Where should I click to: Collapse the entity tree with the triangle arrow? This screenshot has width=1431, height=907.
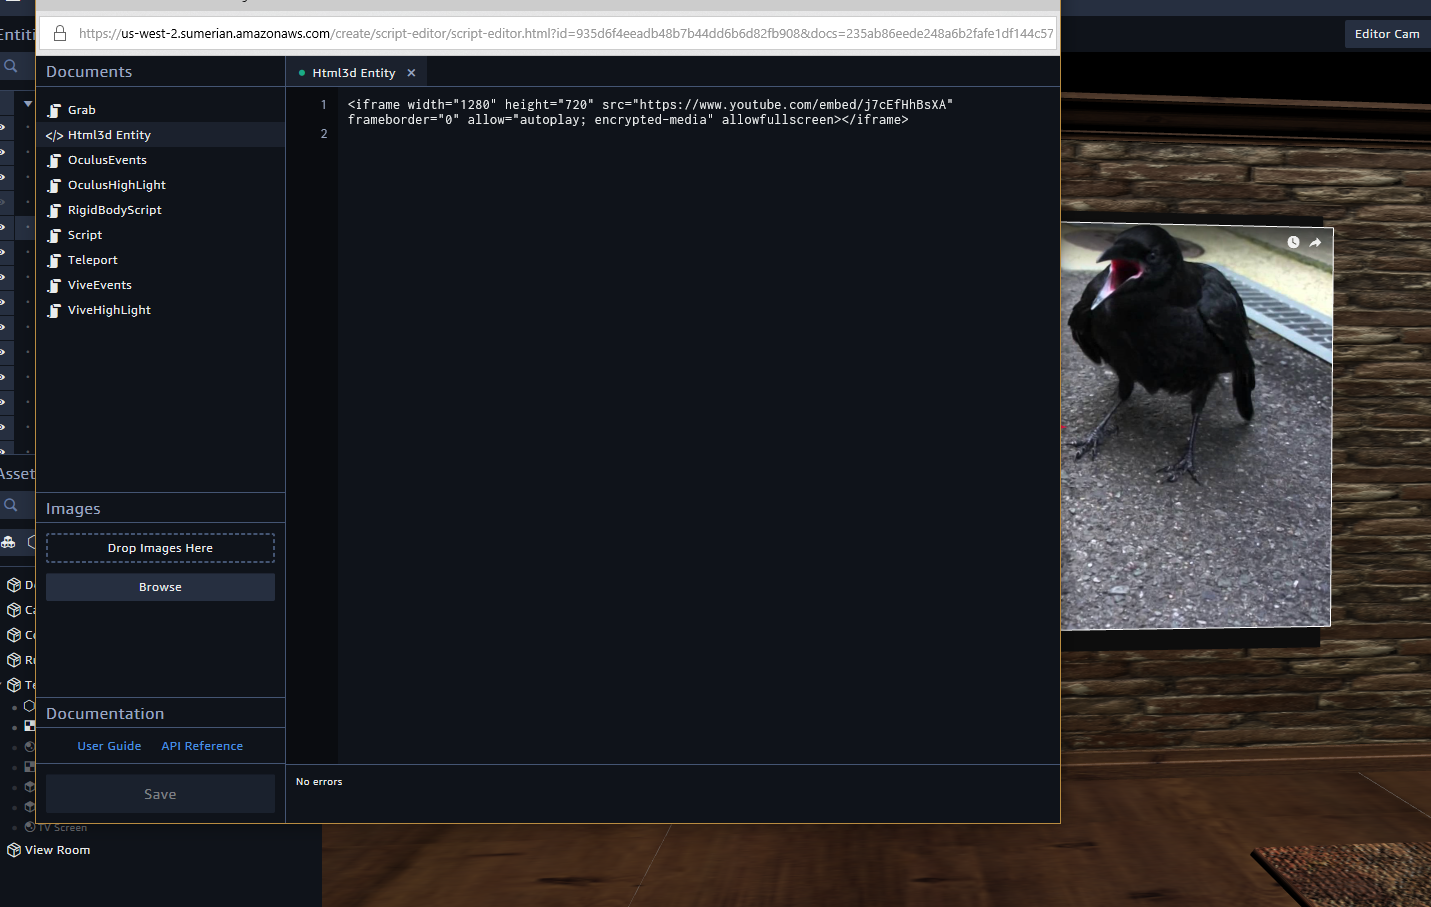[28, 104]
